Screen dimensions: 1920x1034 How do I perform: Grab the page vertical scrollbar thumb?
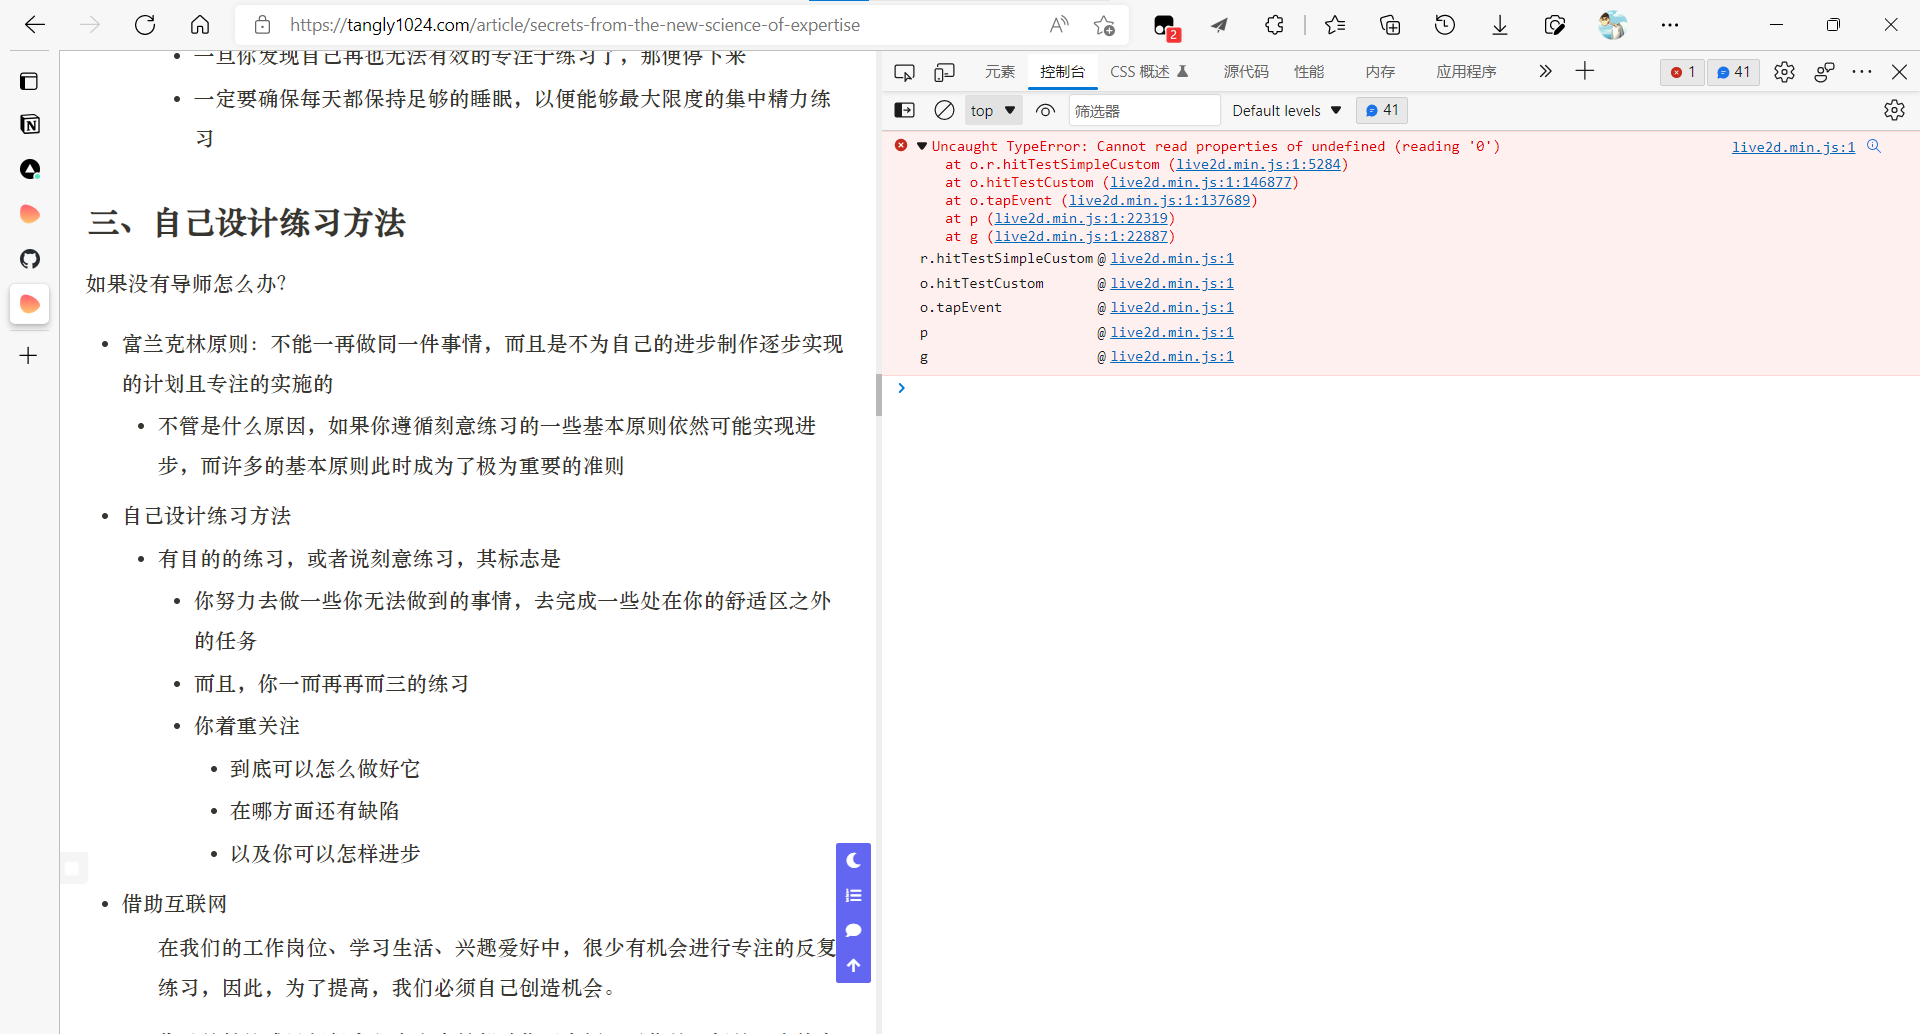coord(879,395)
